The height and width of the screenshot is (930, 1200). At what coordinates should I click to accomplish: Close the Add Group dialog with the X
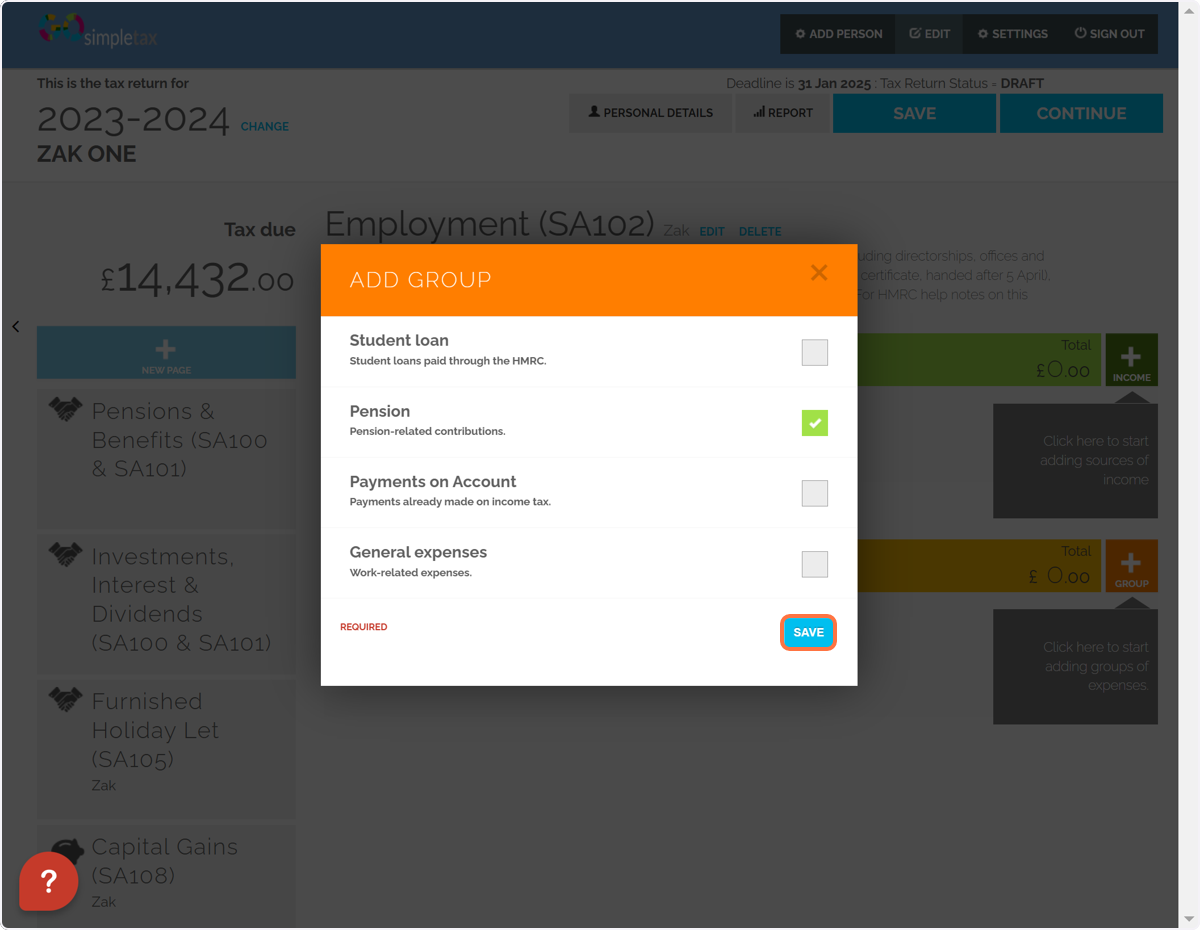(819, 273)
